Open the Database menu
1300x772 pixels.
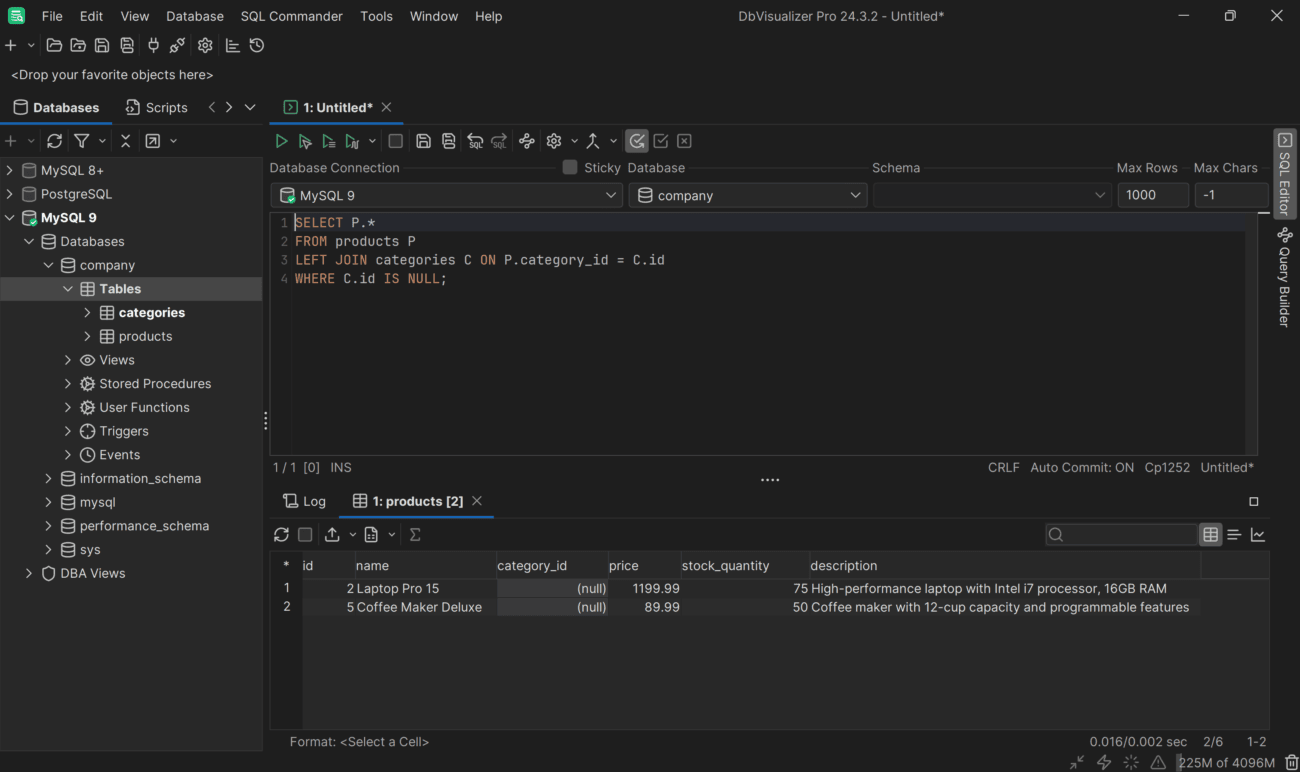(195, 16)
